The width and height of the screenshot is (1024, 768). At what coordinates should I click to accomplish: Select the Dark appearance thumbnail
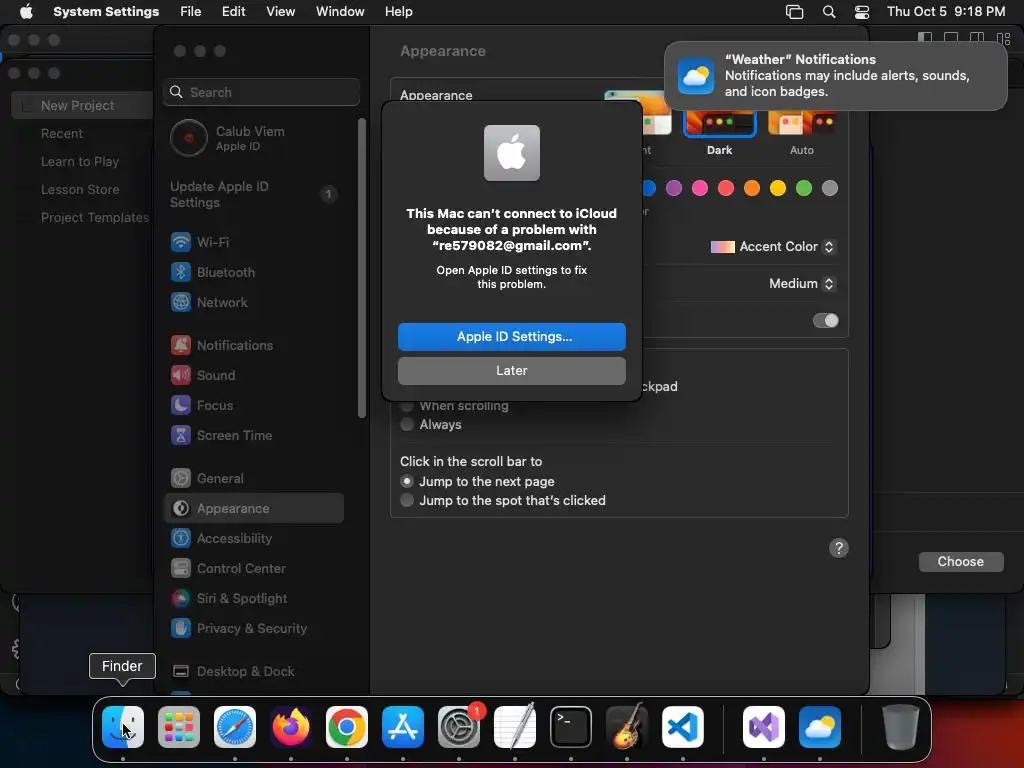(720, 123)
